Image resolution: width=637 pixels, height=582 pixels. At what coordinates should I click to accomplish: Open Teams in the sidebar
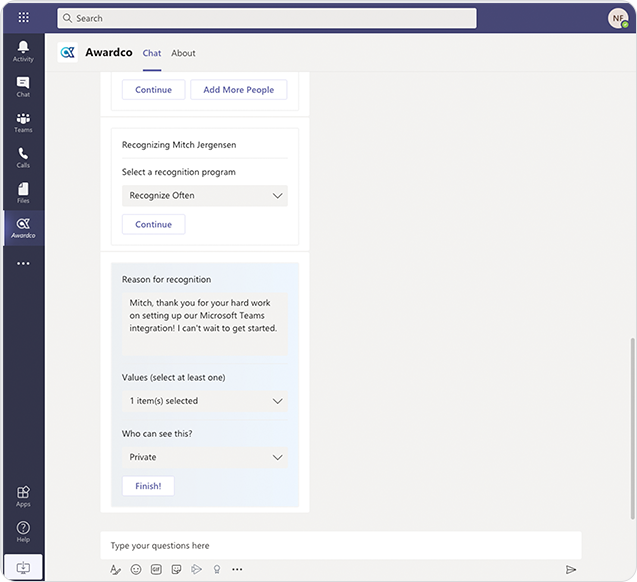pos(23,122)
